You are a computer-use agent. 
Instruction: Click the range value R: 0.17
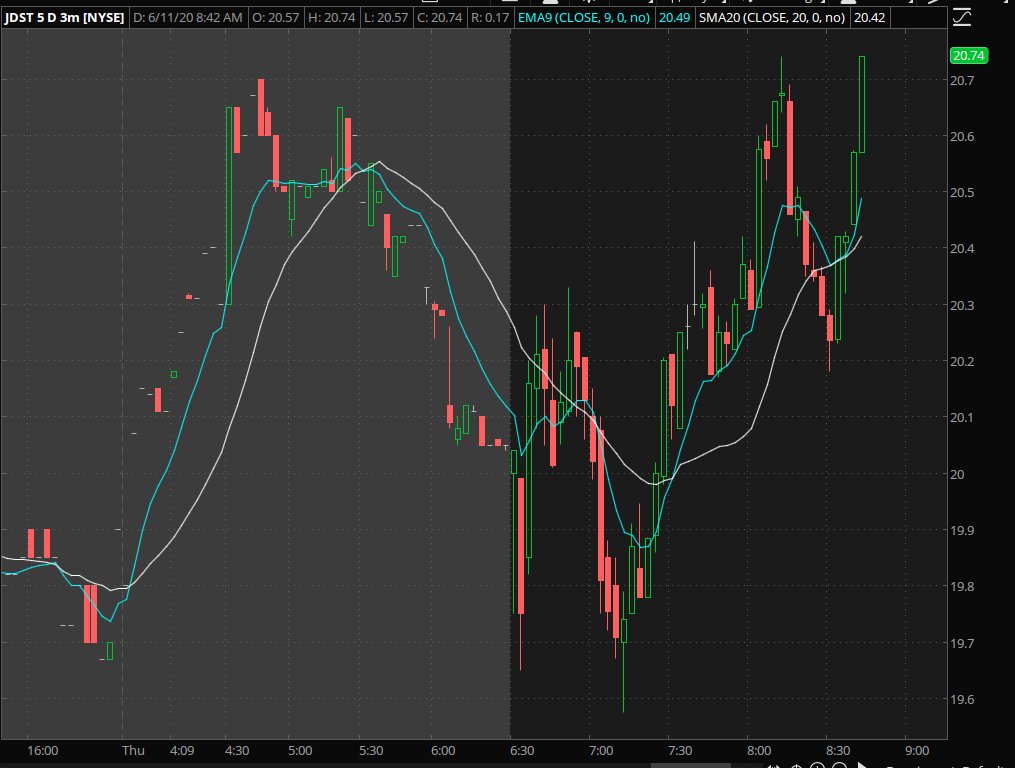pos(490,17)
